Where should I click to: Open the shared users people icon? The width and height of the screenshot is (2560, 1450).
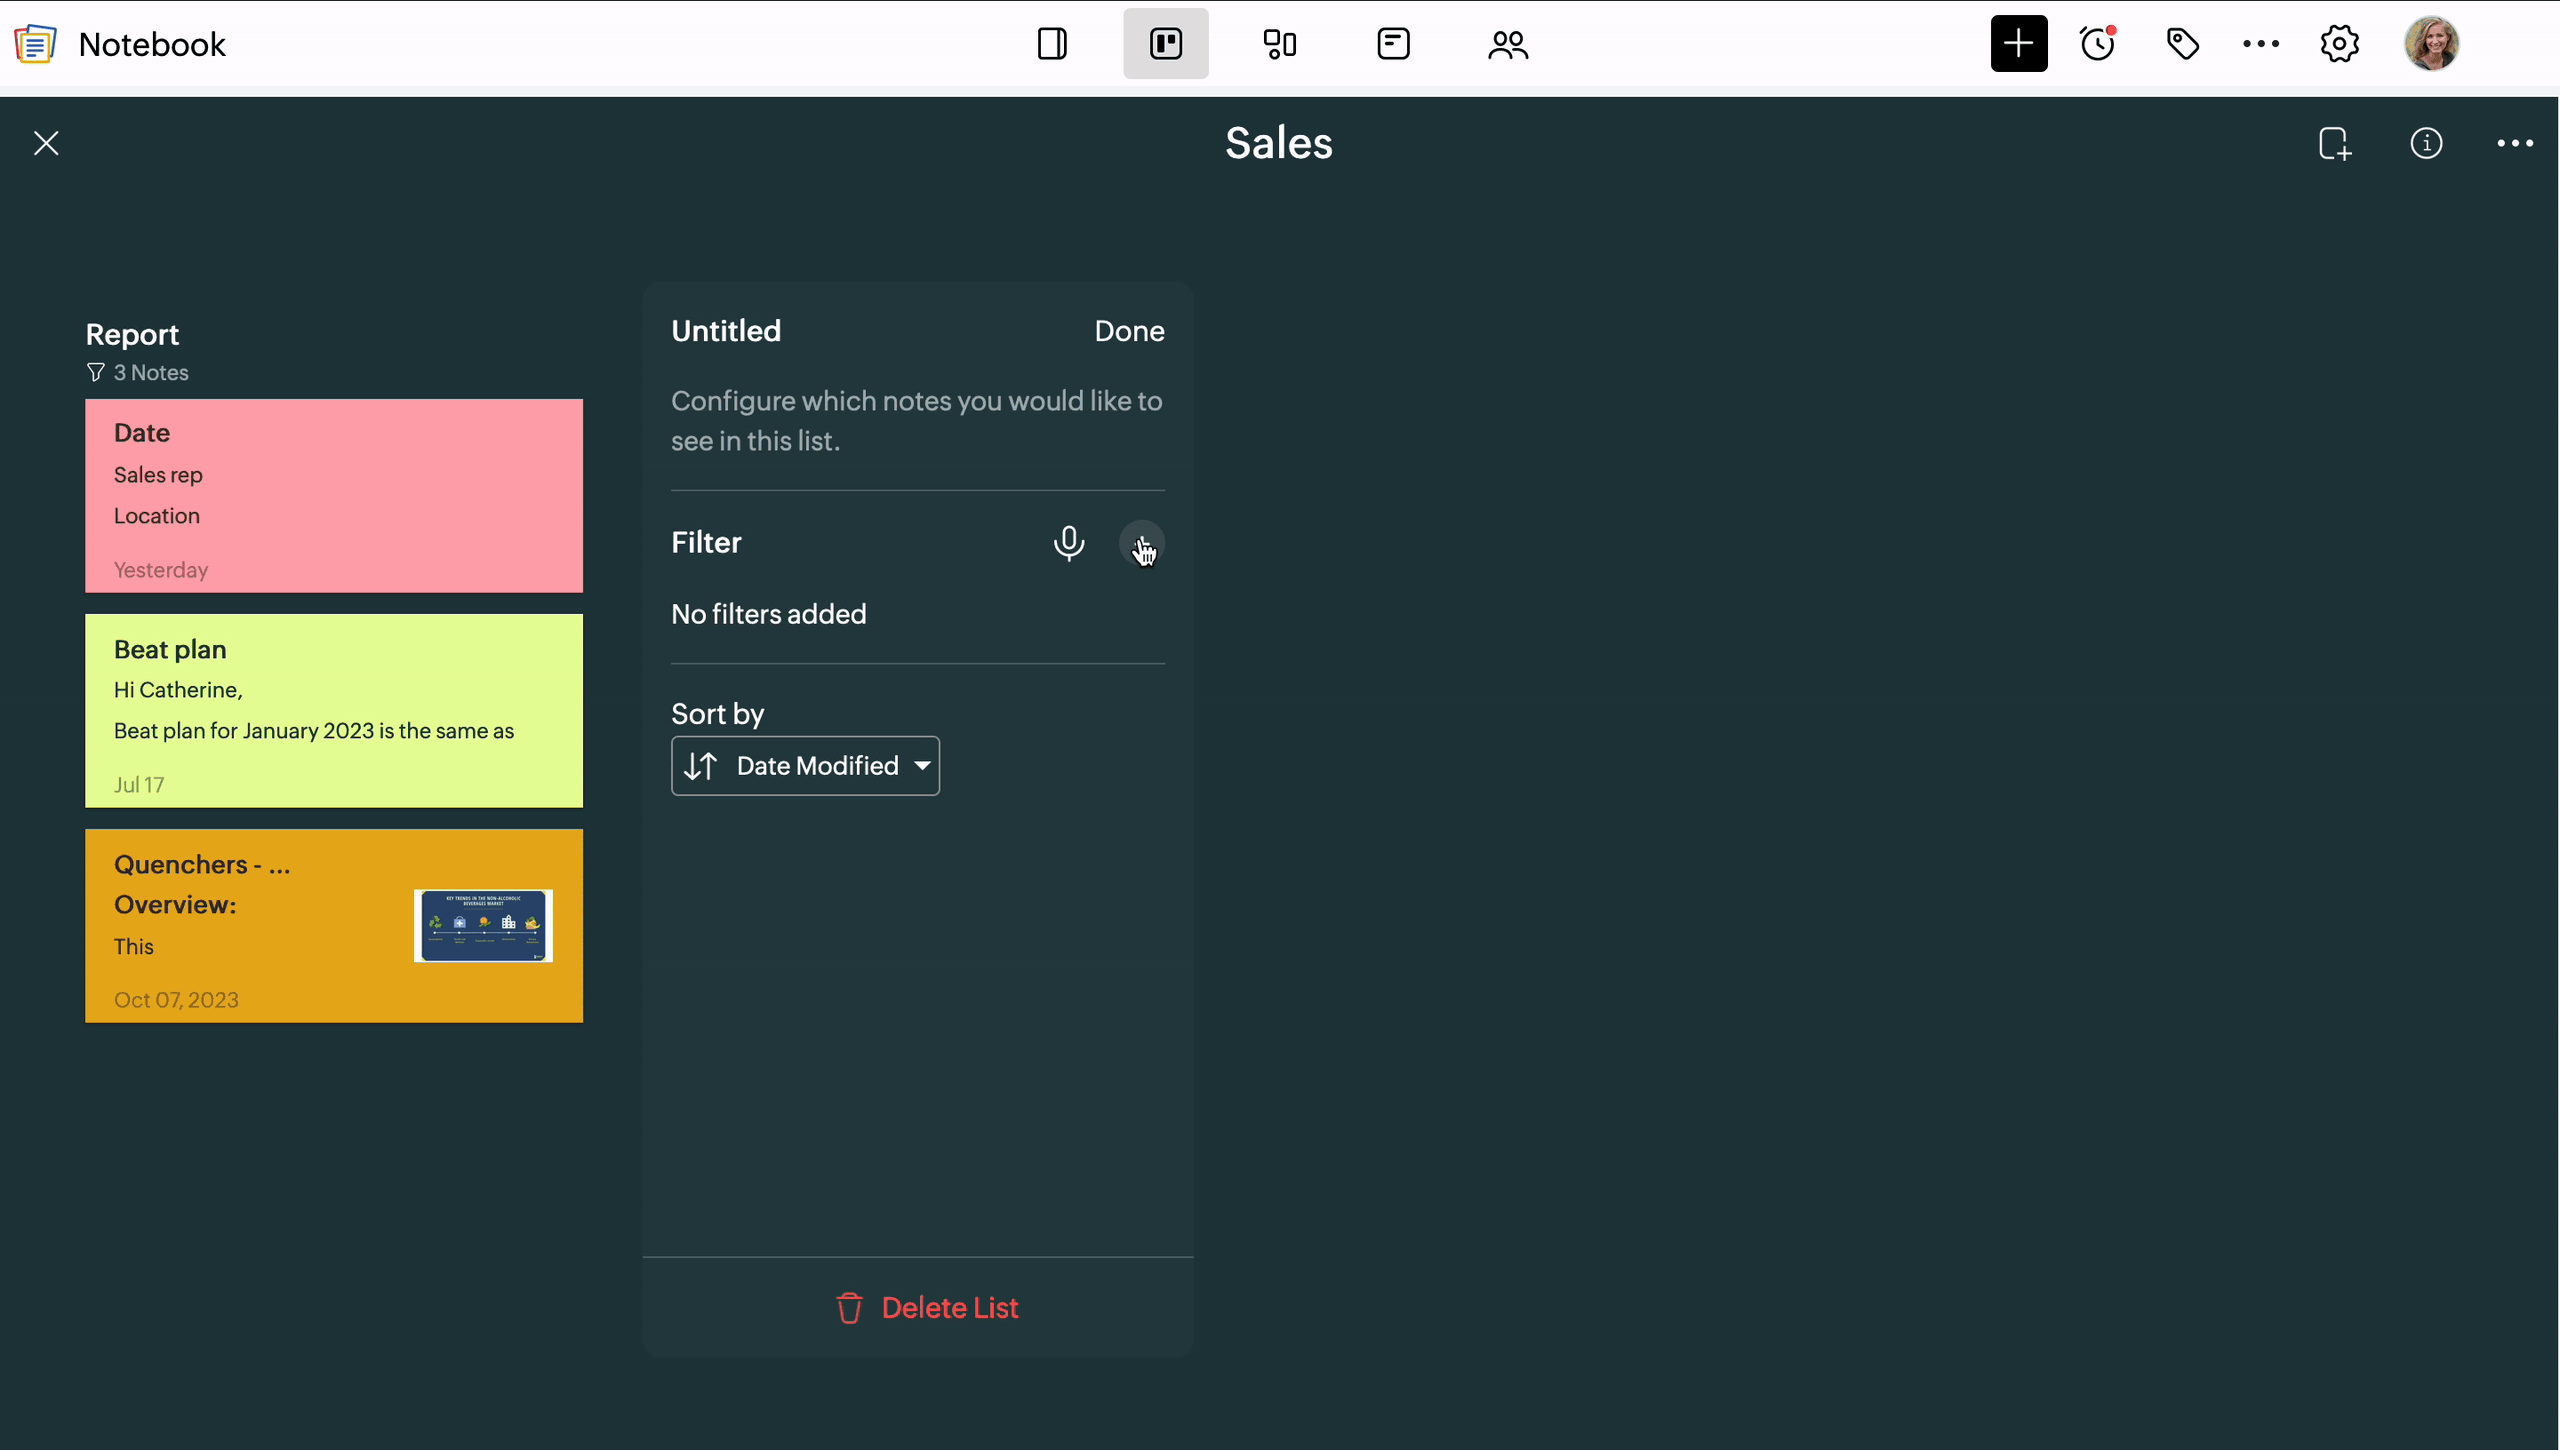pos(1507,44)
